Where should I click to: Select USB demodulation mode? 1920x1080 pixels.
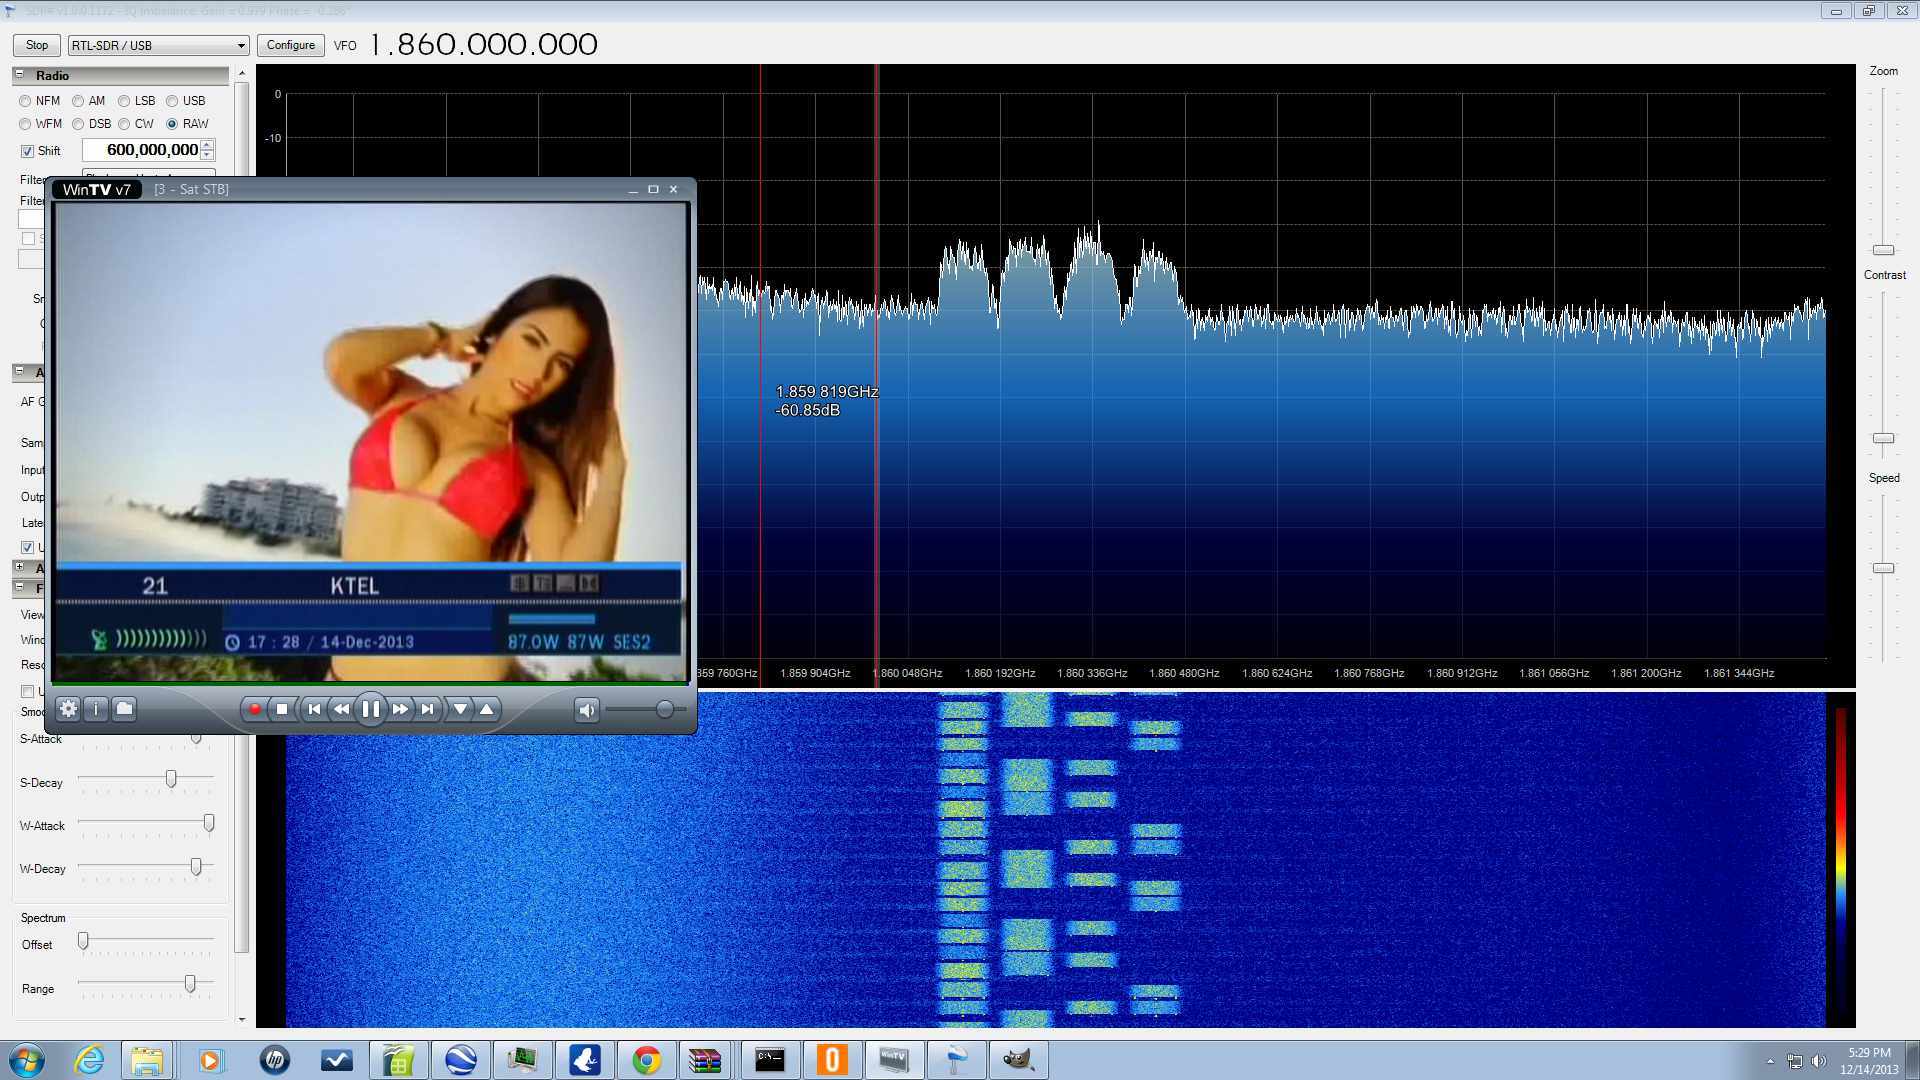(x=172, y=101)
